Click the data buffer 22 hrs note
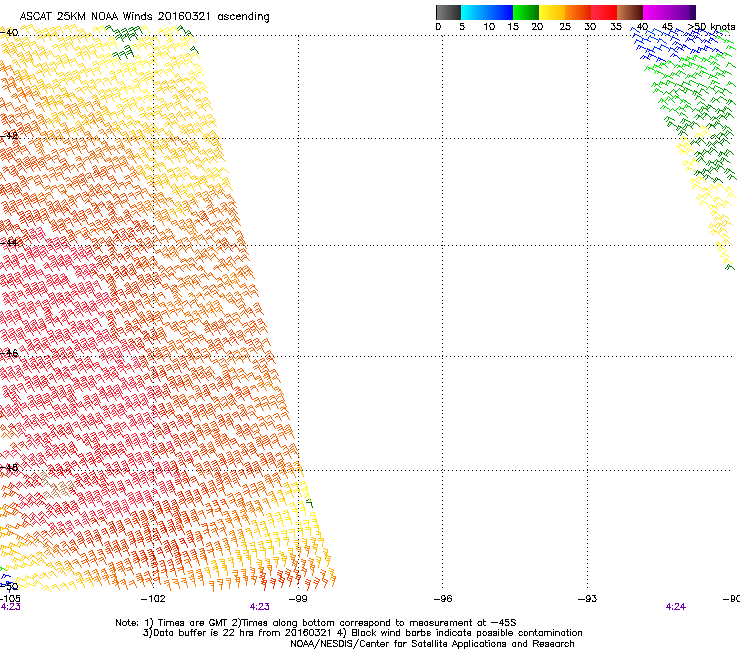 362,633
